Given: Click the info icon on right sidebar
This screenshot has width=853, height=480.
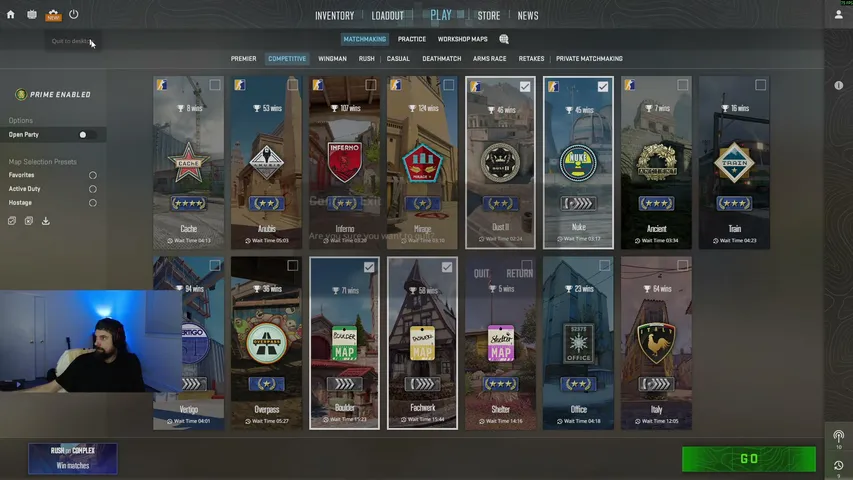Looking at the screenshot, I should click(x=838, y=85).
